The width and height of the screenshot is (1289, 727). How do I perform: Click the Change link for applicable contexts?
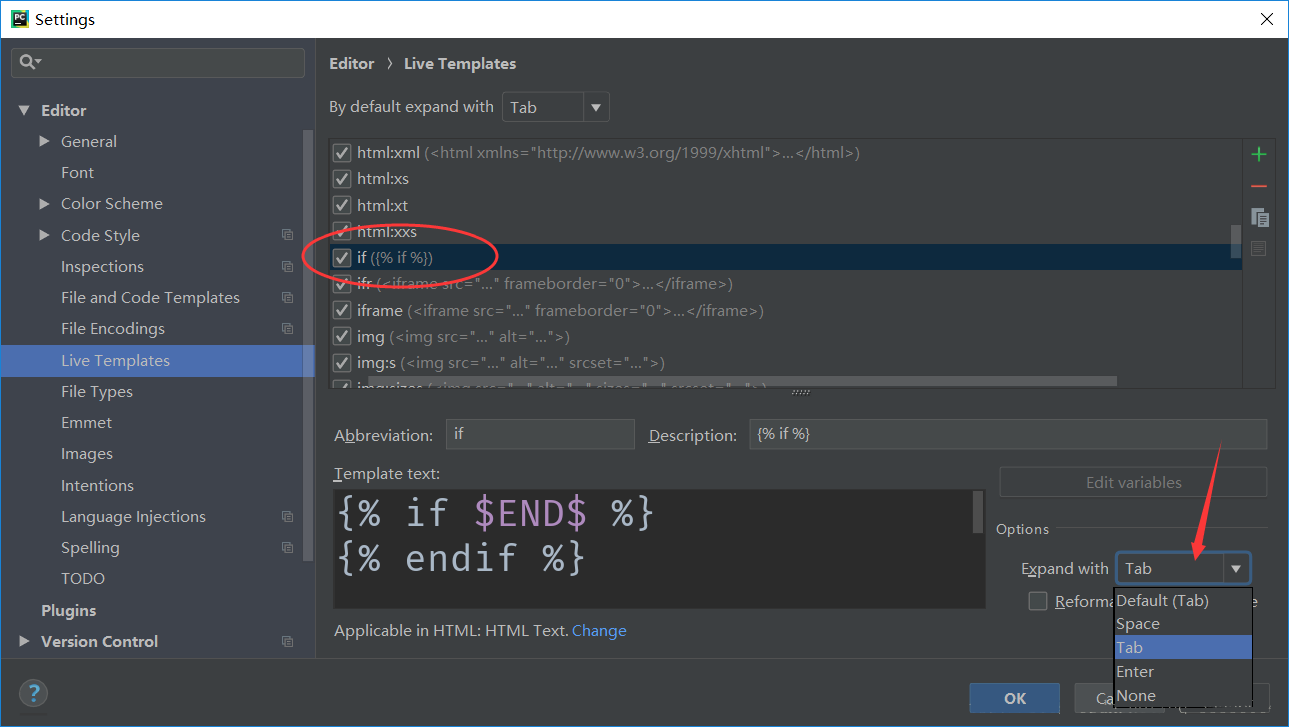click(599, 631)
